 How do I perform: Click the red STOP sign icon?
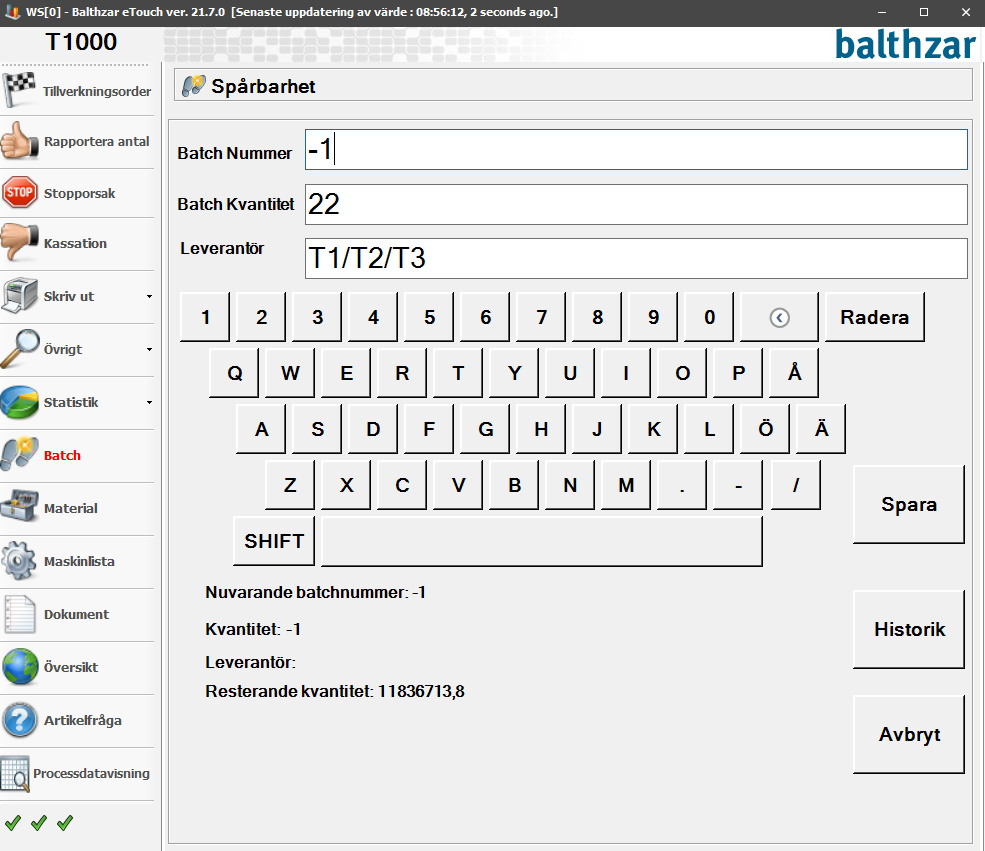19,192
